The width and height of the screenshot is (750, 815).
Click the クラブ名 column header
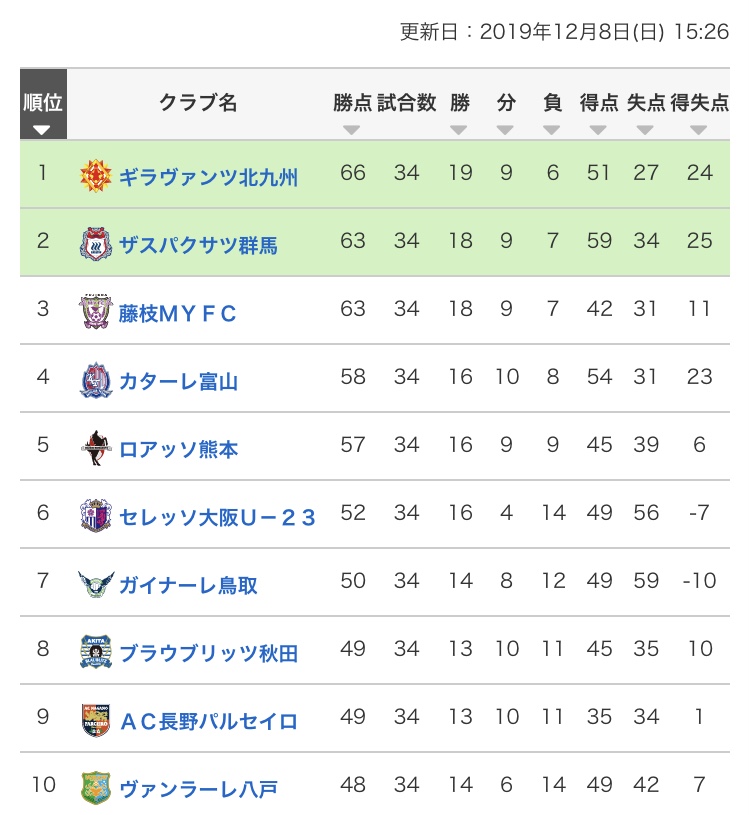pos(198,103)
